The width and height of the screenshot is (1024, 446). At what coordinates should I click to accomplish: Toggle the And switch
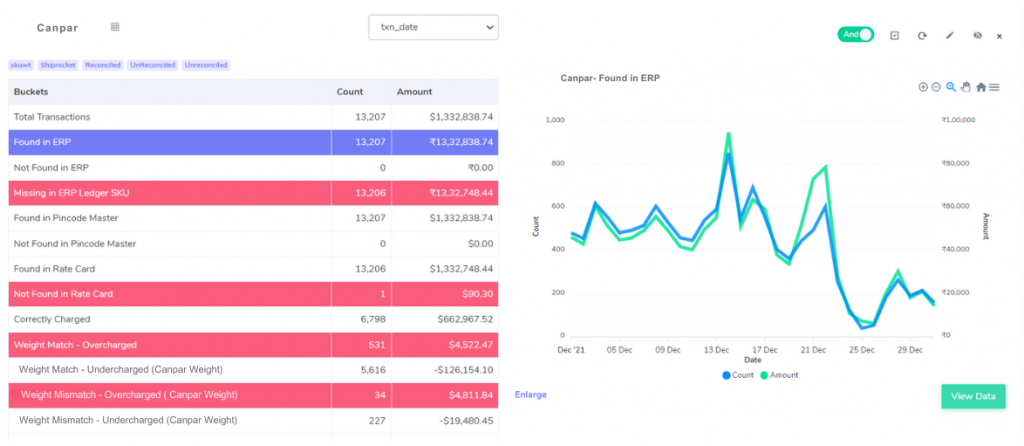855,34
